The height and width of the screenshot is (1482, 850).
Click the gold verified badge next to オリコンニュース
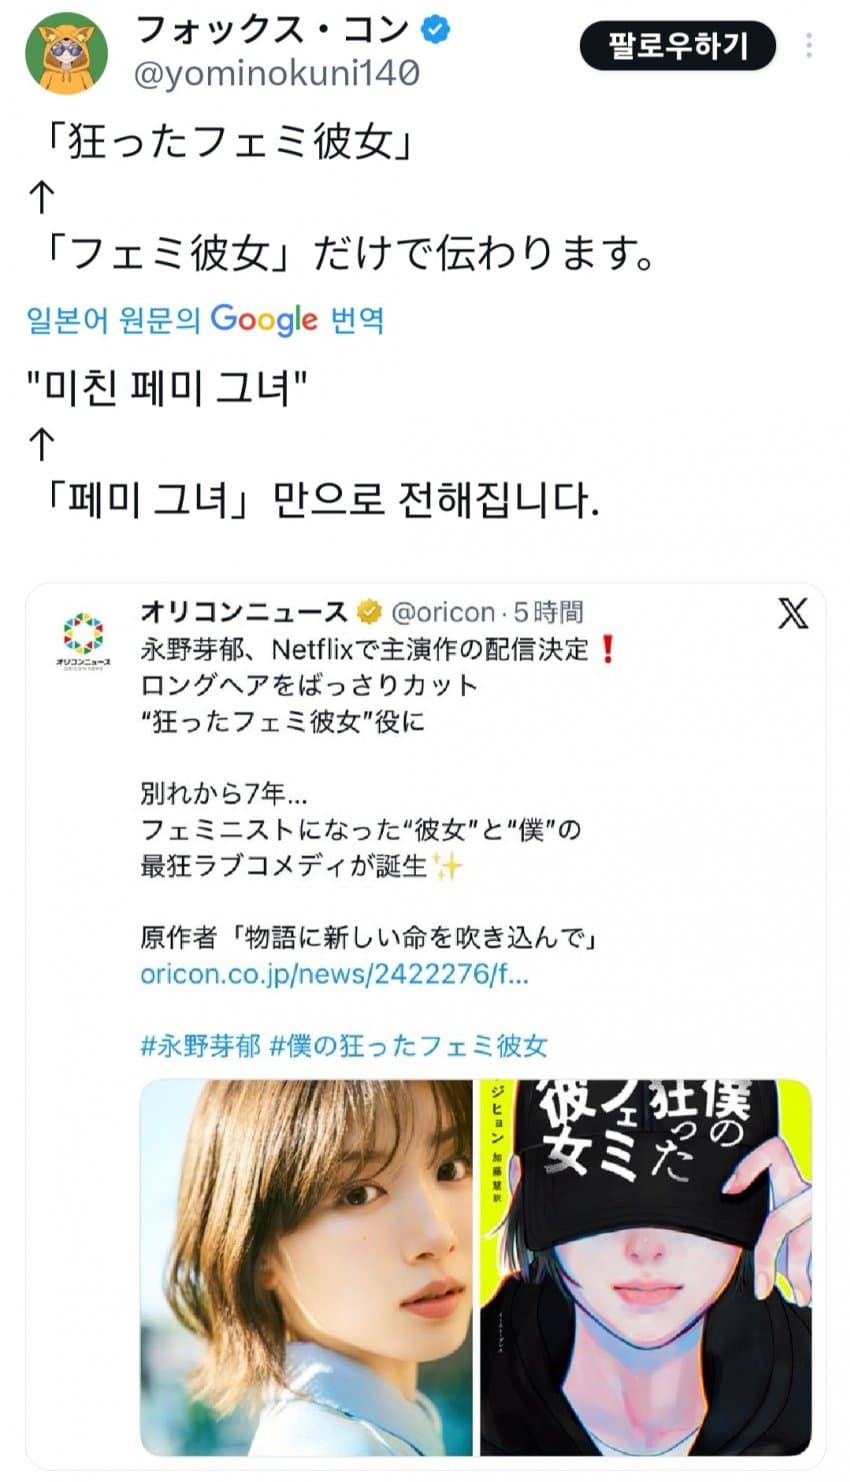click(369, 611)
